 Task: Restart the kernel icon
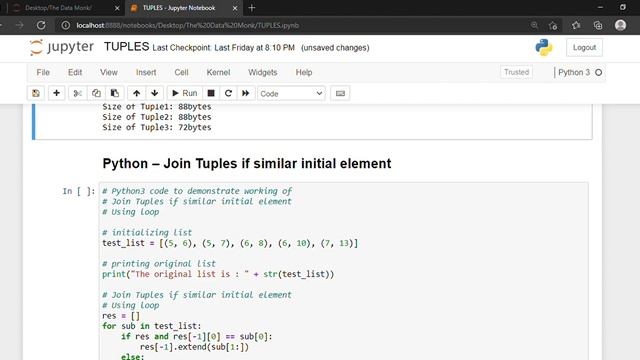[x=228, y=93]
